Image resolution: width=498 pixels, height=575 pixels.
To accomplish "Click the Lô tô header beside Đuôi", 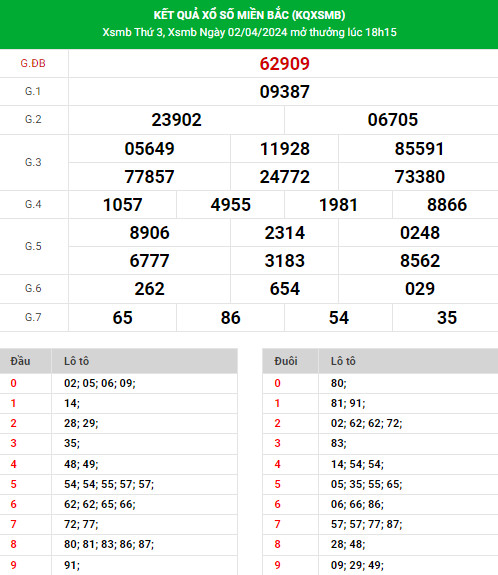I will pyautogui.click(x=343, y=361).
